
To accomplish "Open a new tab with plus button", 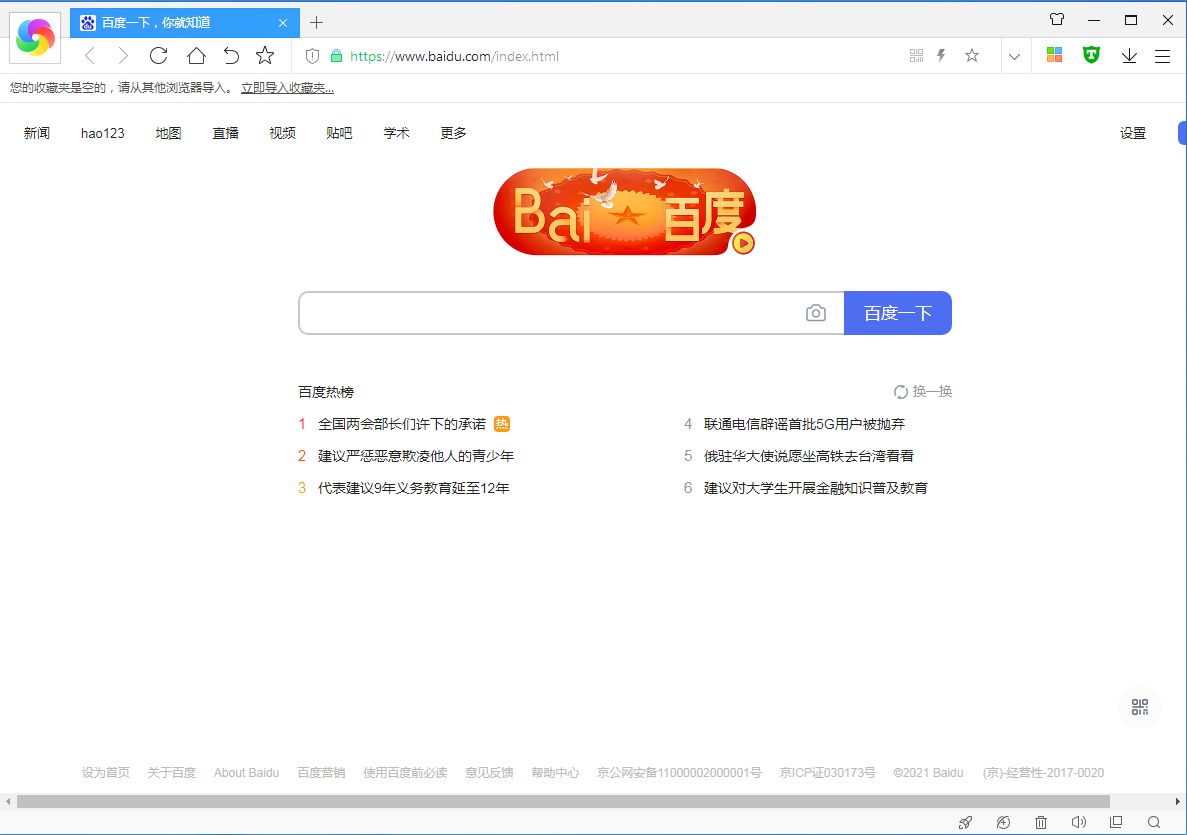I will [x=317, y=22].
